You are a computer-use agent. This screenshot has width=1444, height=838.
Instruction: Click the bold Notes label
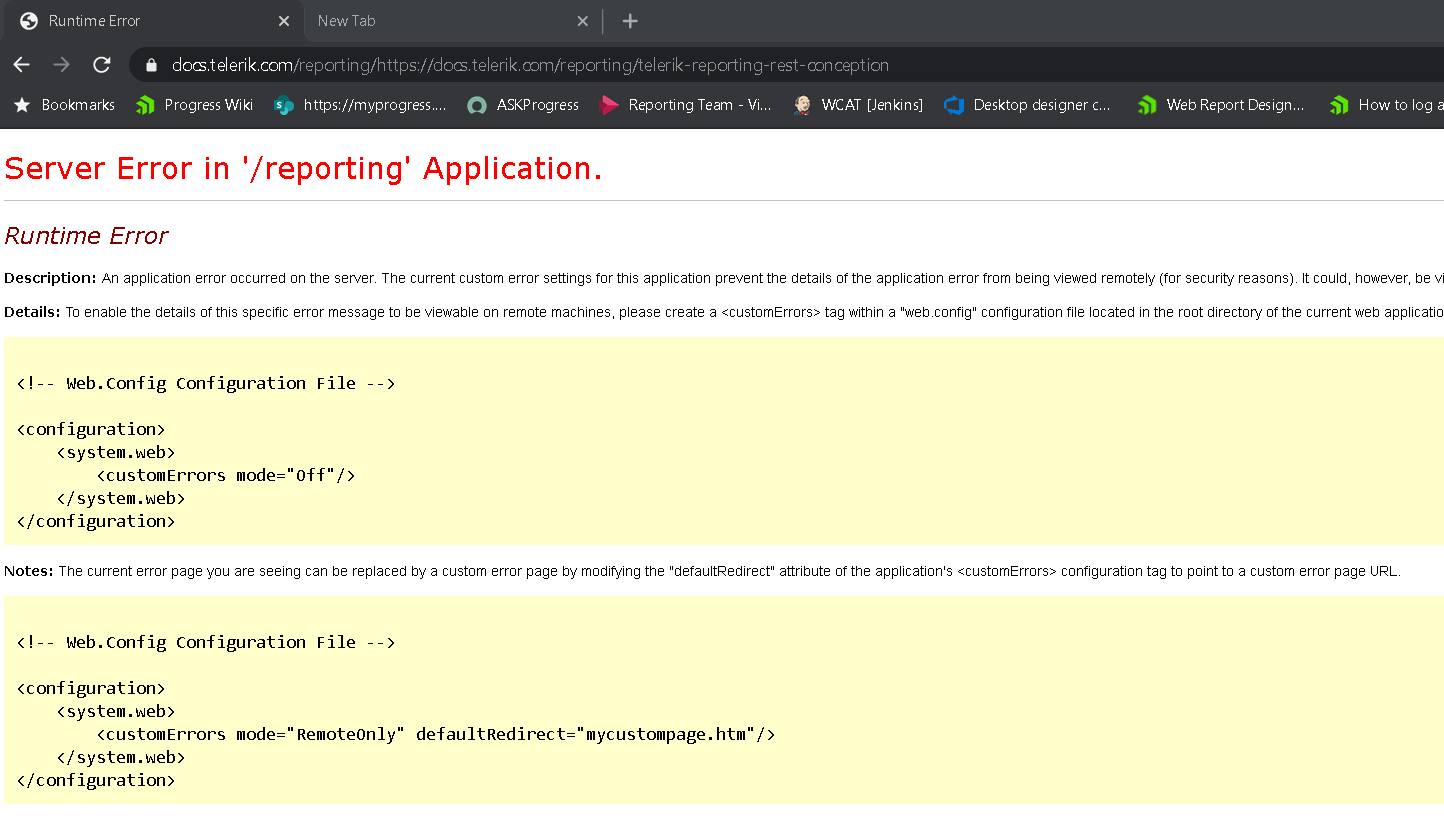click(29, 571)
